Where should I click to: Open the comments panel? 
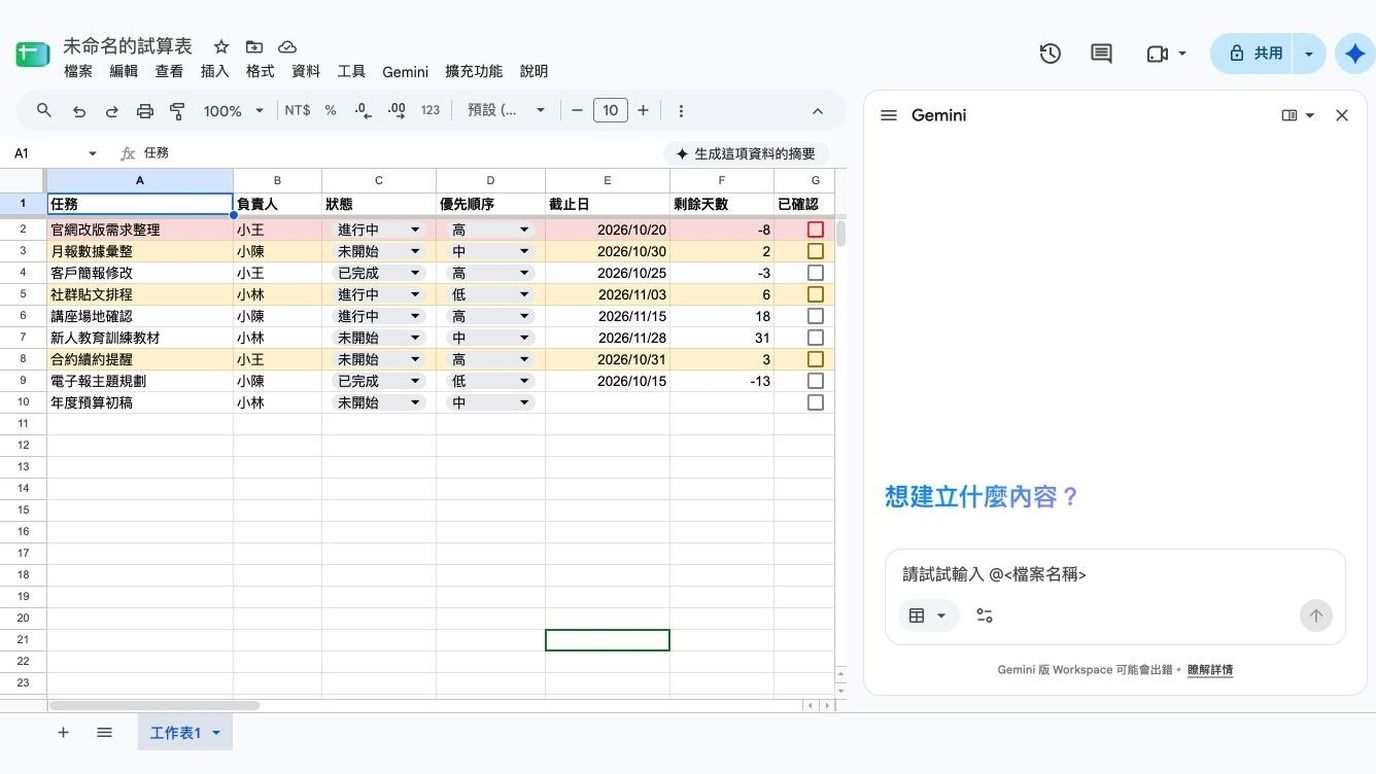coord(1101,54)
